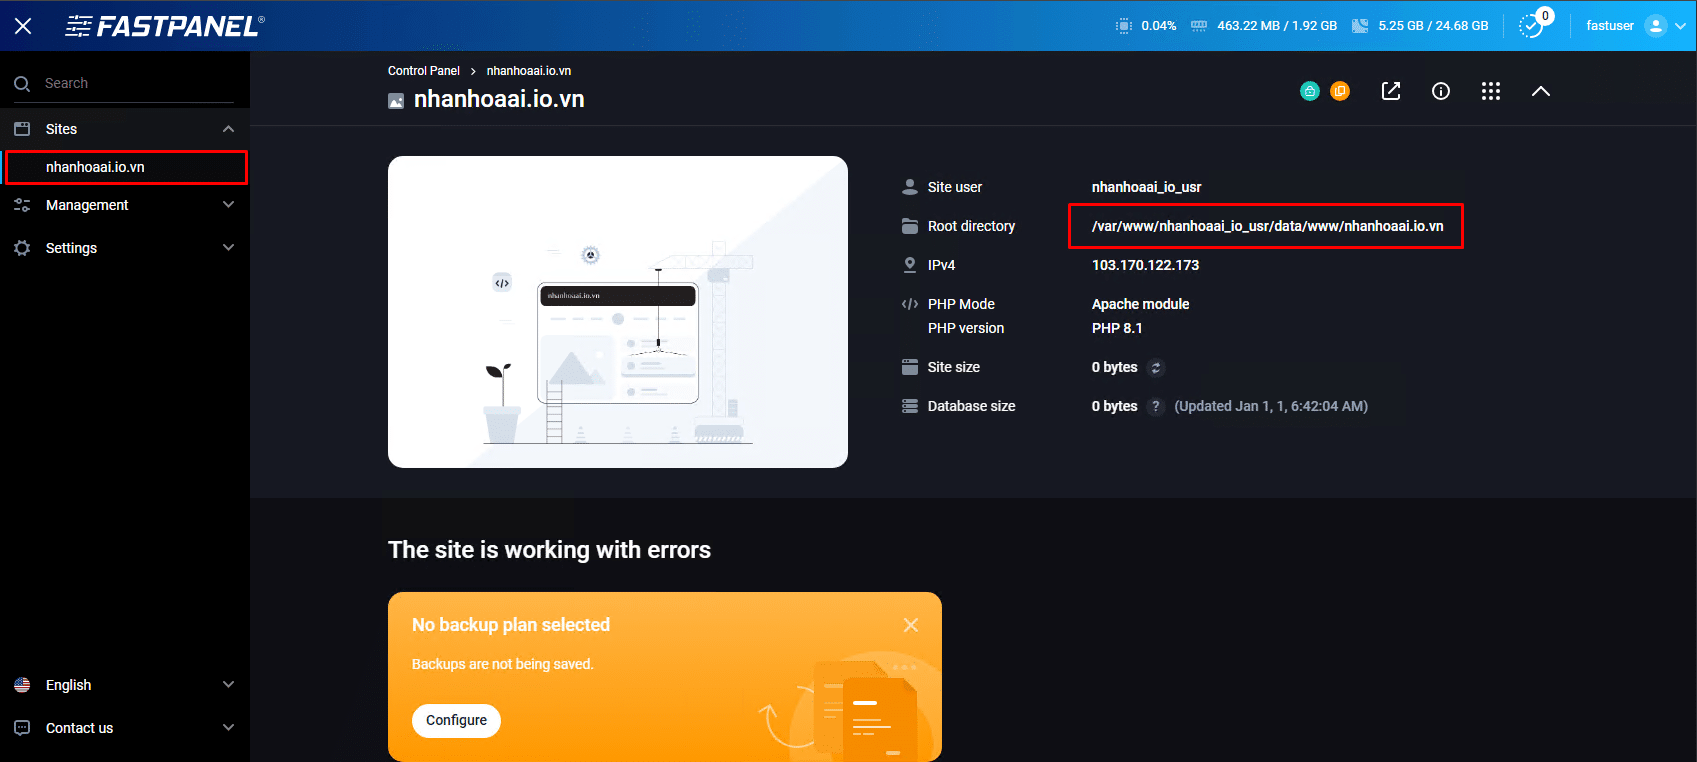
Task: Click the nhanhoaai.io.vn breadcrumb
Action: click(529, 71)
